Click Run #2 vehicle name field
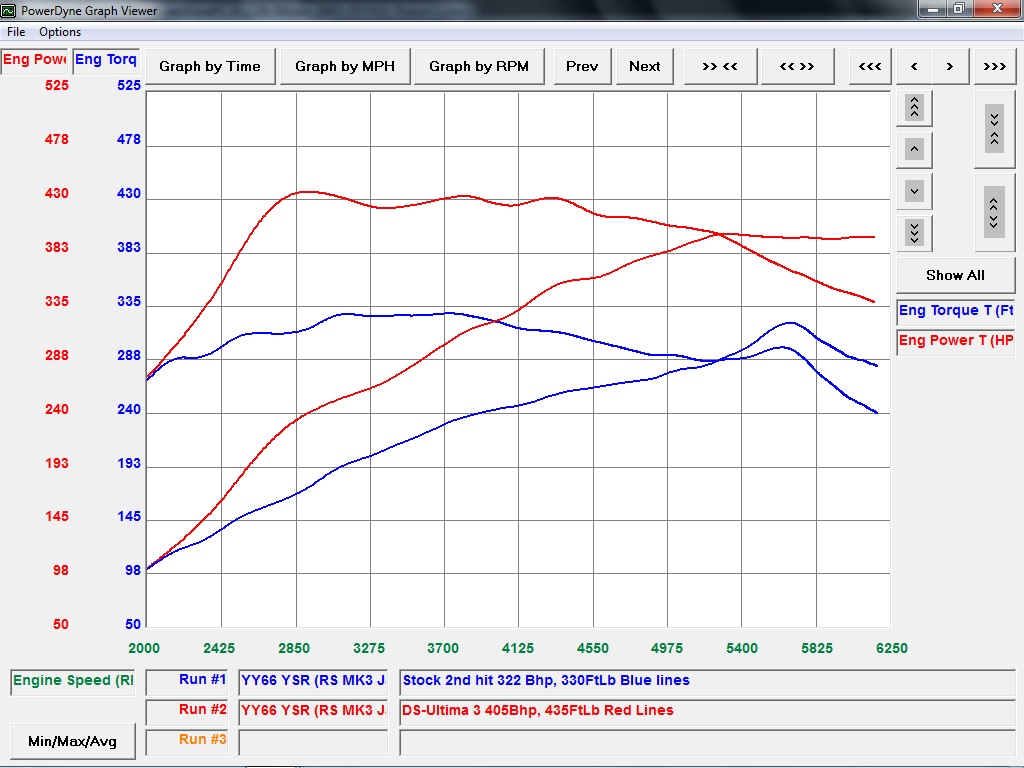This screenshot has height=768, width=1024. click(313, 712)
